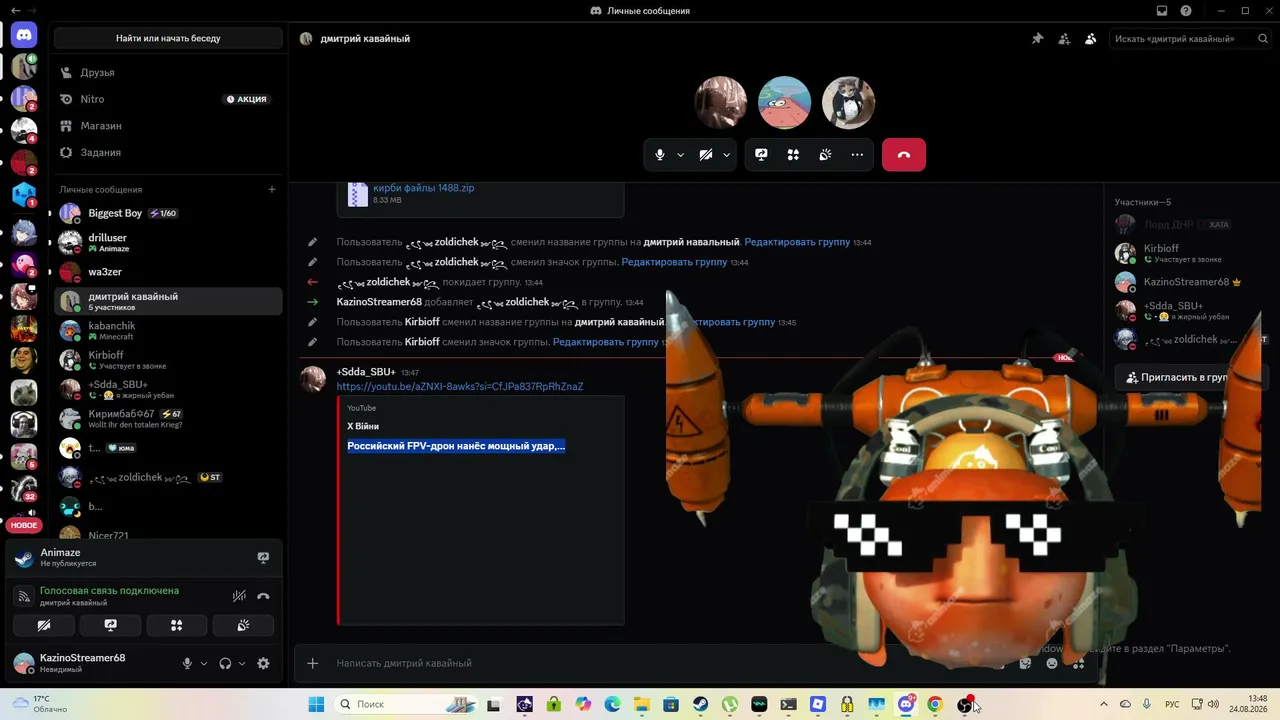
Task: Open Discord inbox icon in title bar
Action: (x=1162, y=11)
